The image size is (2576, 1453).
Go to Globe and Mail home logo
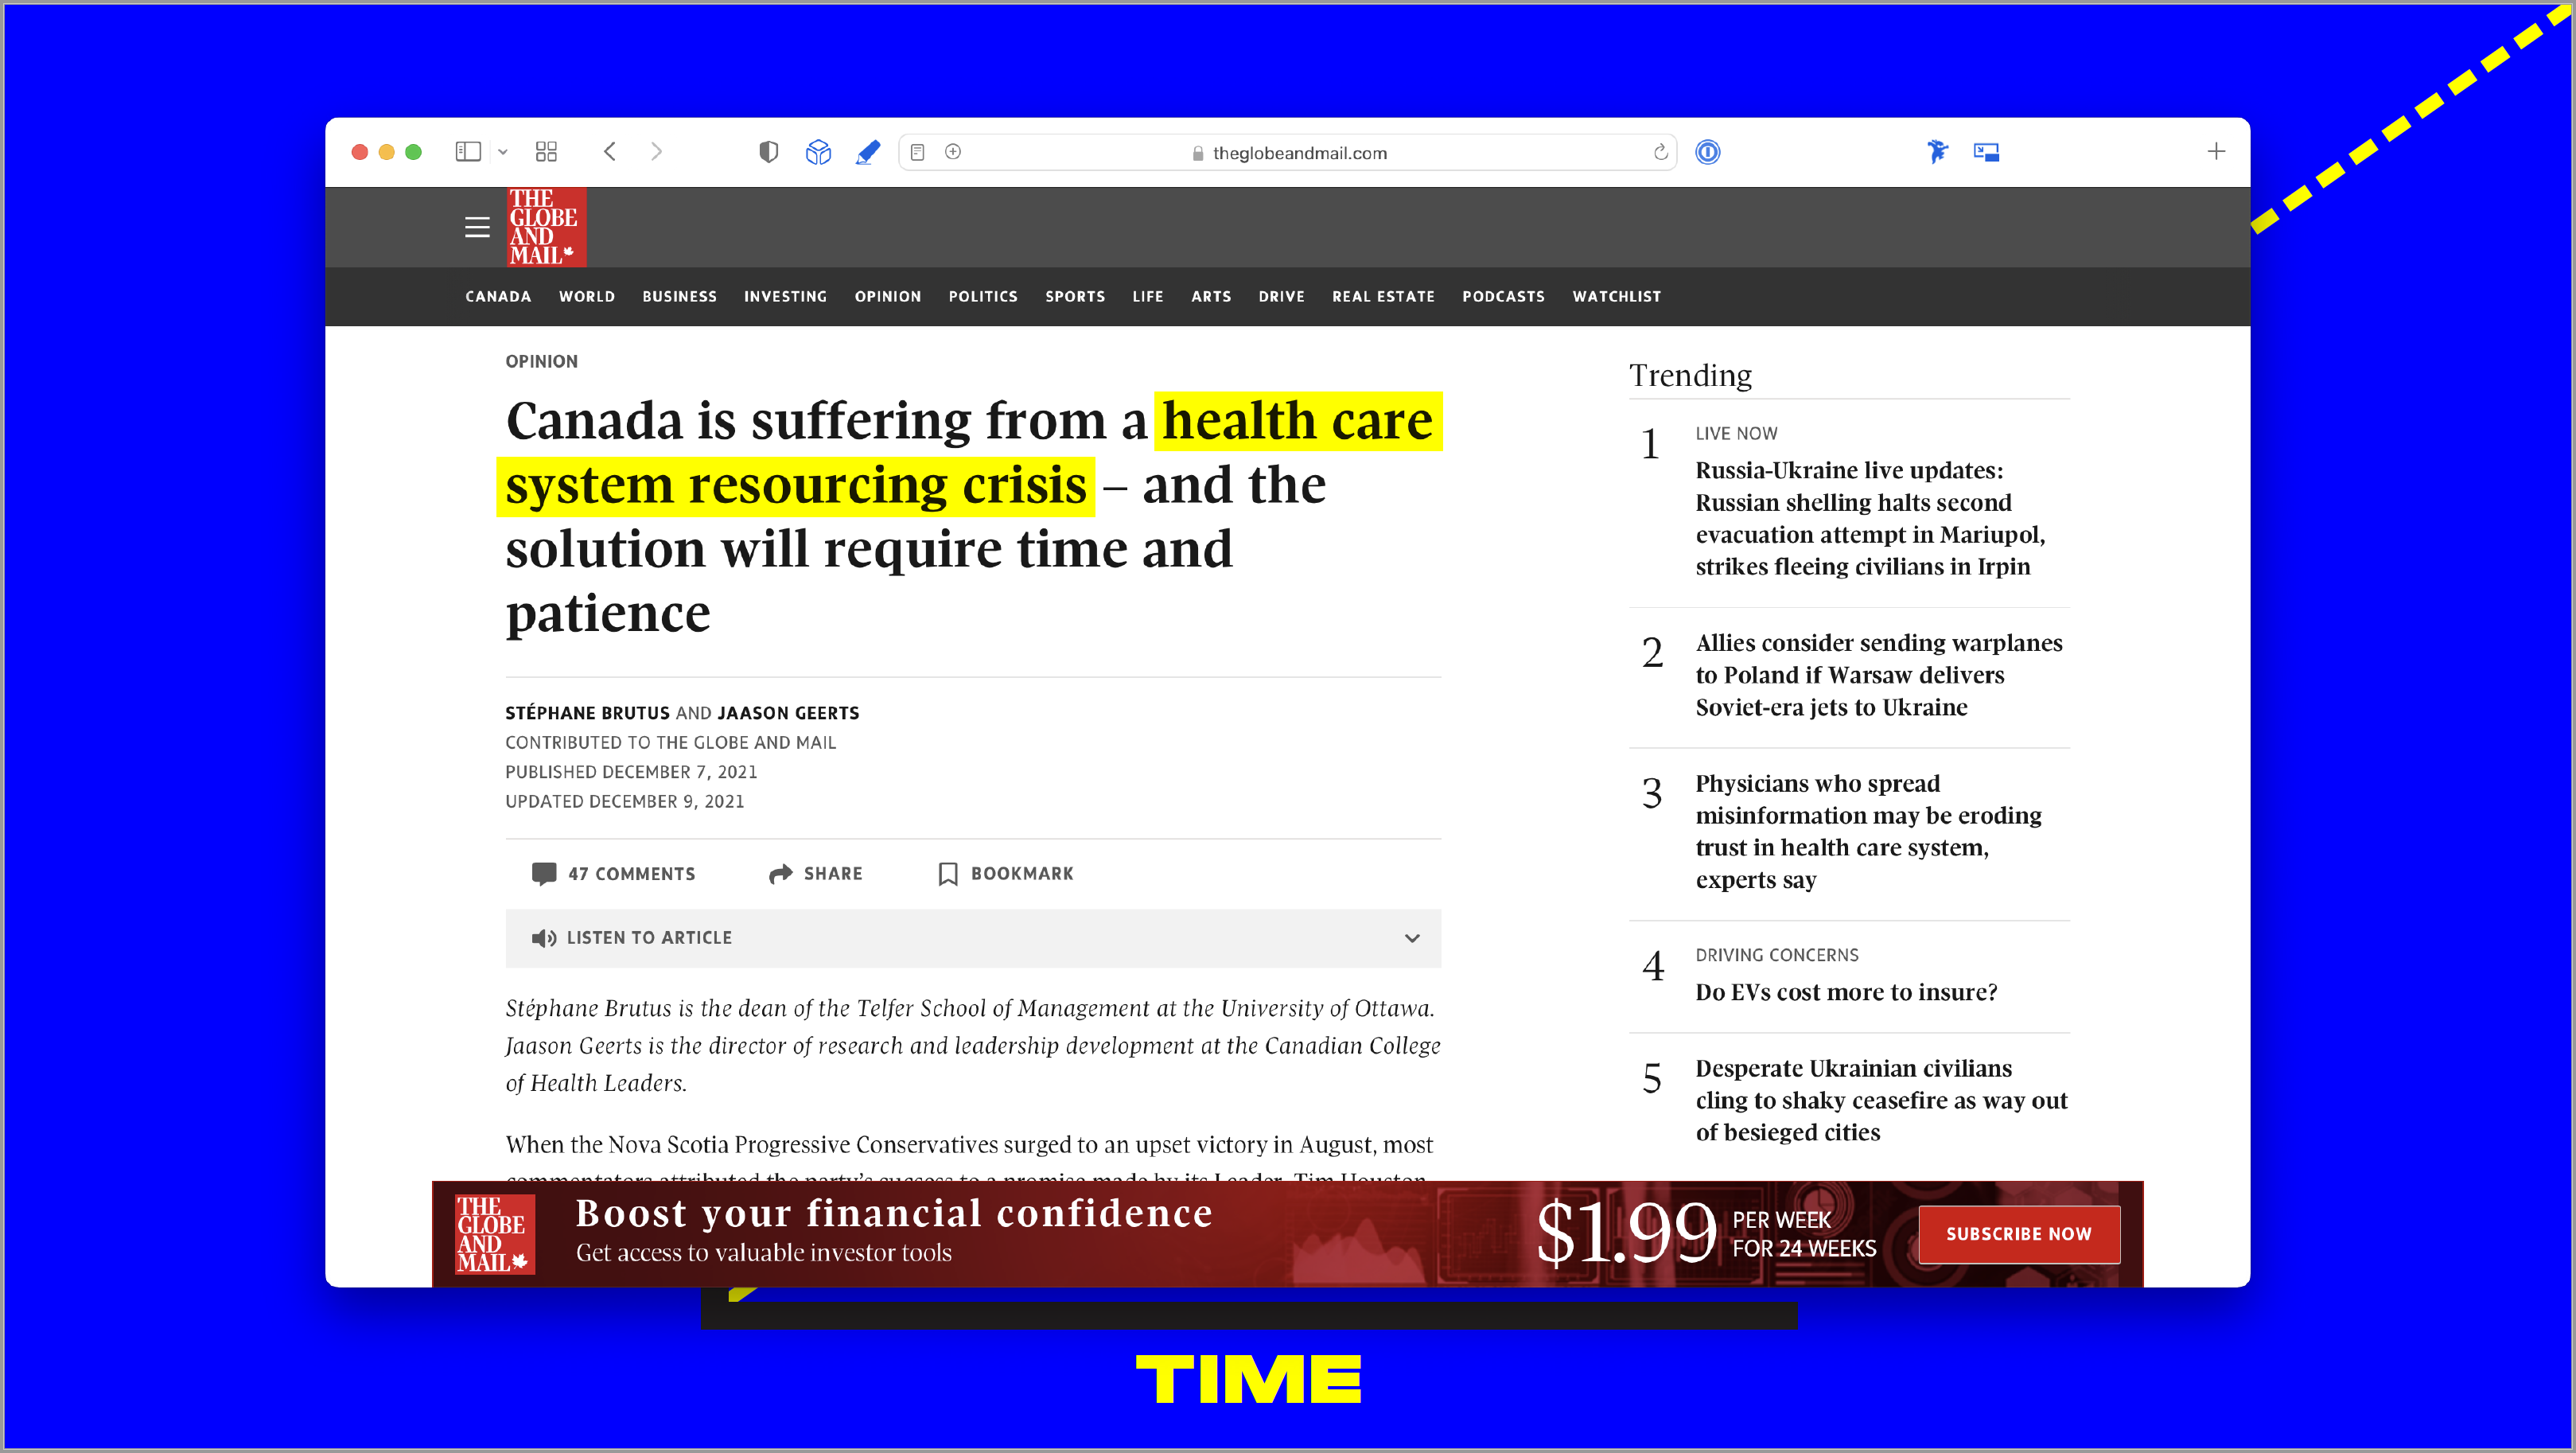(x=546, y=227)
